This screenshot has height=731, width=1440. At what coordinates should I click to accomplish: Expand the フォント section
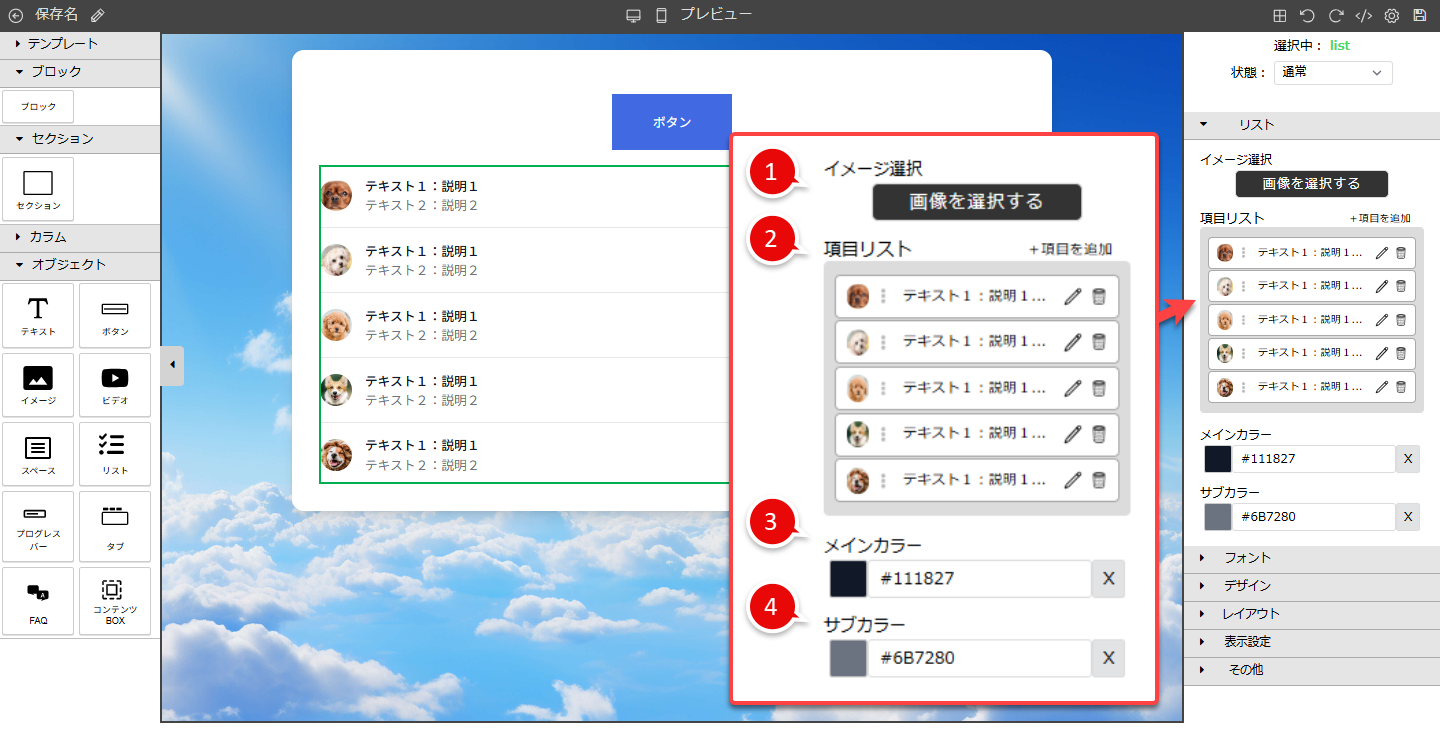[x=1247, y=558]
